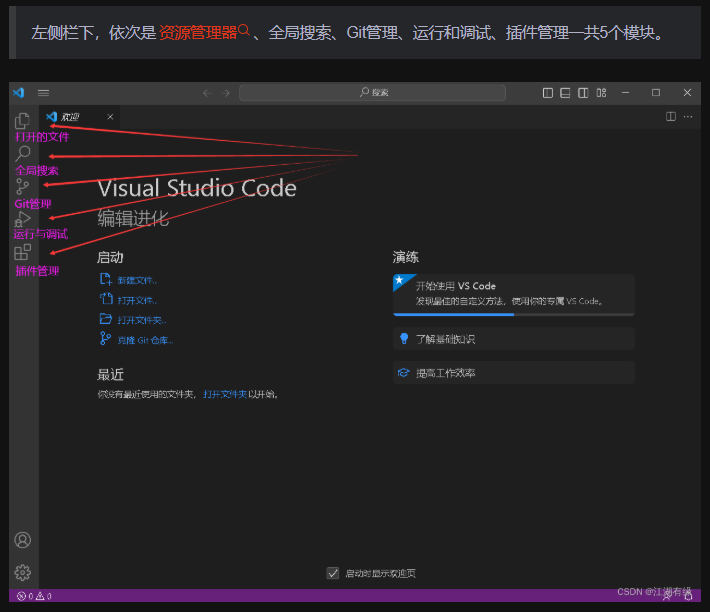Viewport: 710px width, 612px height.
Task: Click the 演练 section heading
Action: tap(406, 257)
